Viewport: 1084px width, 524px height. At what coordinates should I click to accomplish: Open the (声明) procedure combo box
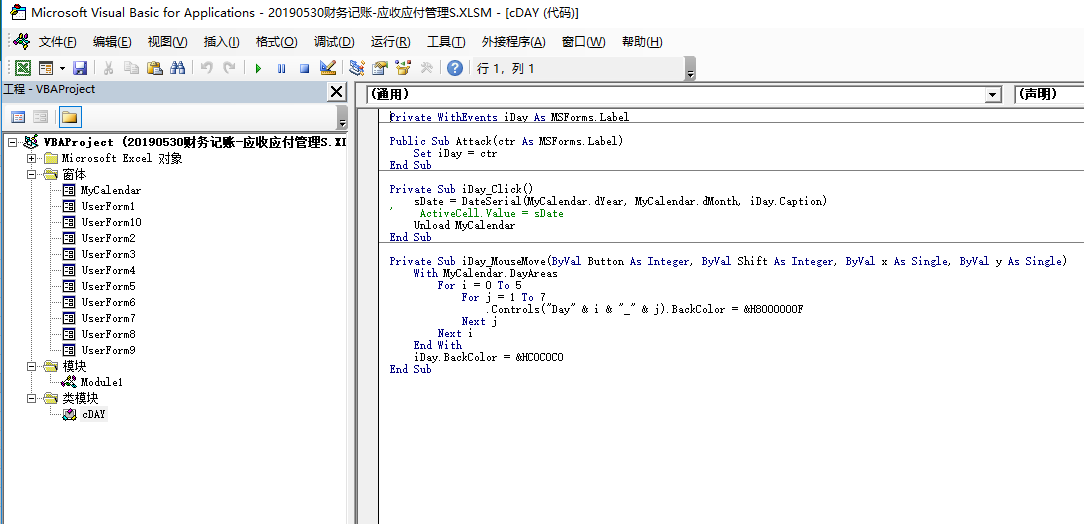click(x=1049, y=95)
